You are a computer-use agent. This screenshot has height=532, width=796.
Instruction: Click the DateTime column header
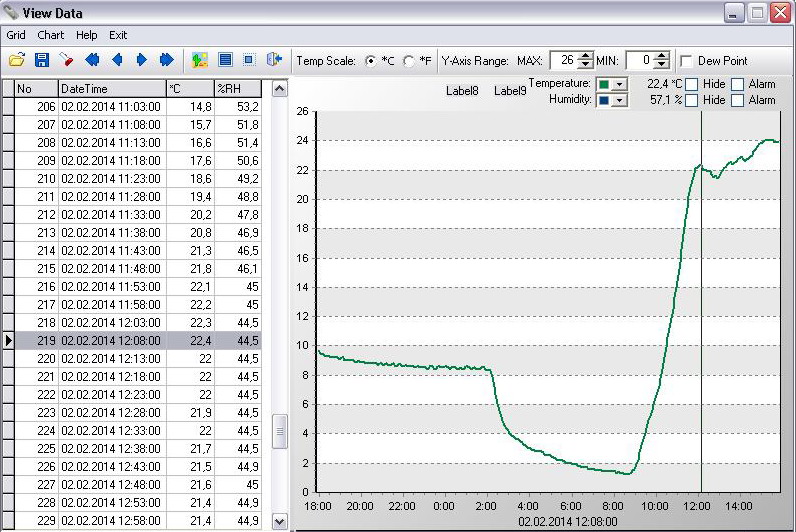[x=110, y=89]
